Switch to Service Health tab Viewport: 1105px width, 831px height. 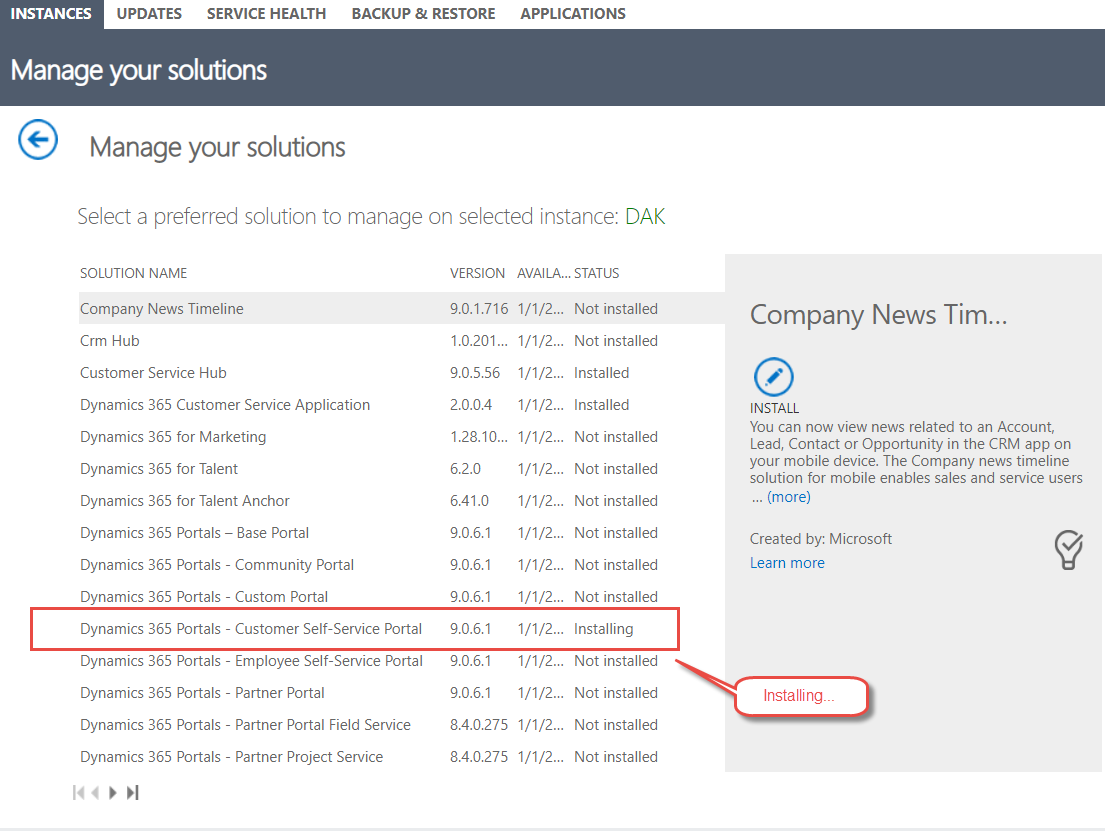(x=266, y=13)
